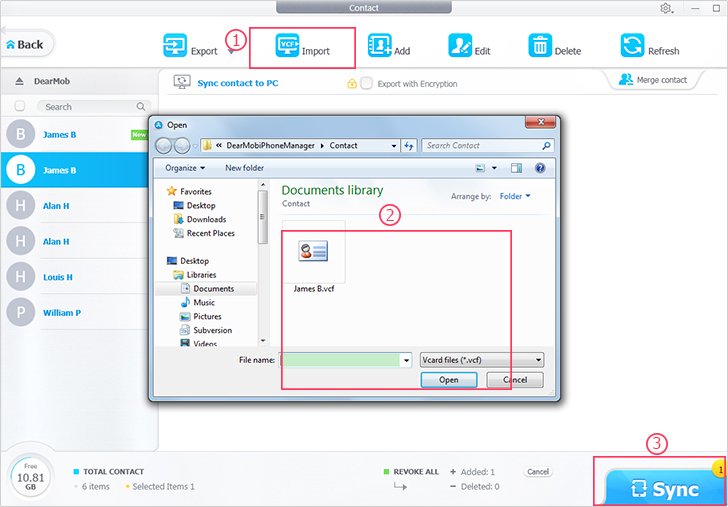Select the Subversion library
This screenshot has height=507, width=728.
coord(206,331)
